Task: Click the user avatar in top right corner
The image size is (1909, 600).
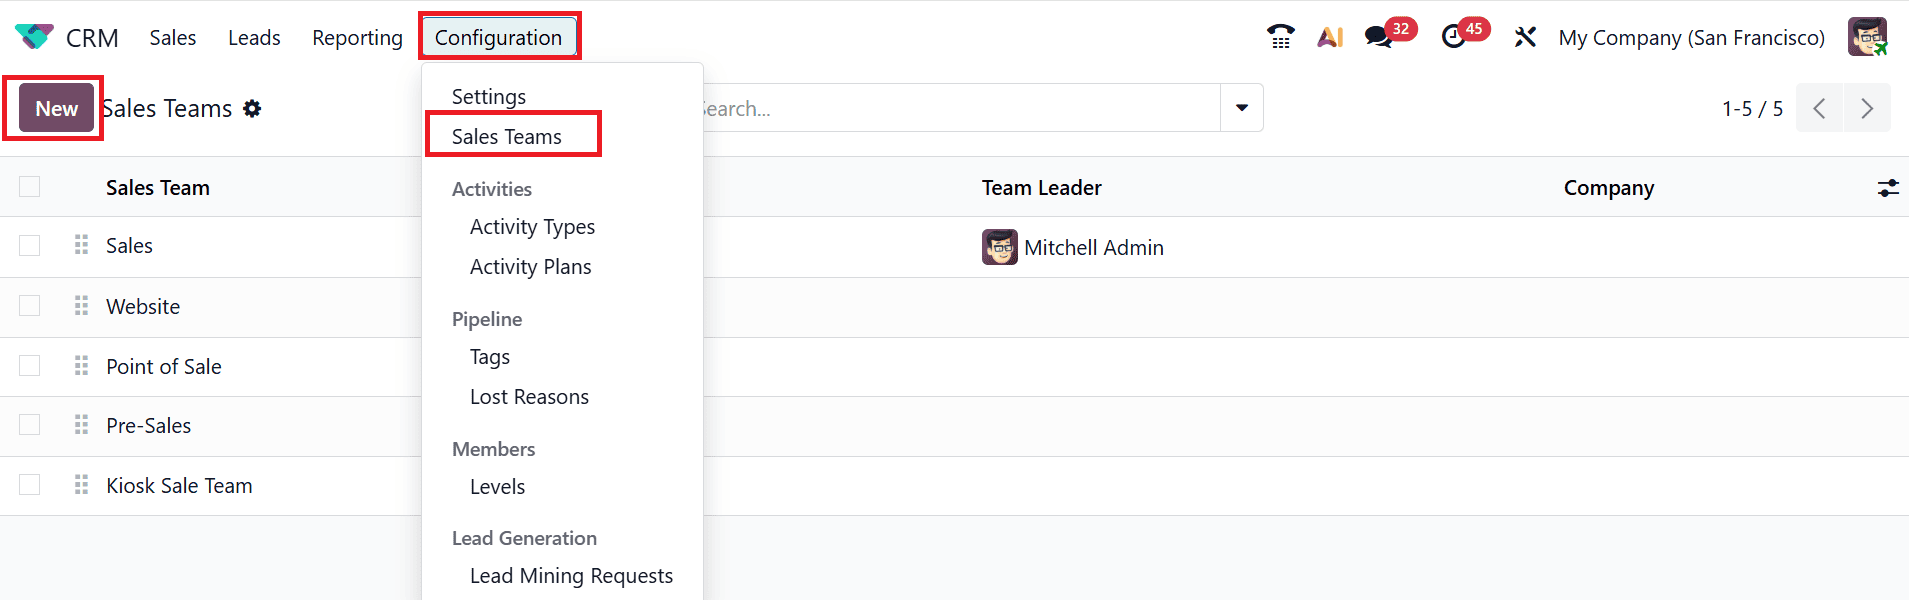Action: [1869, 36]
